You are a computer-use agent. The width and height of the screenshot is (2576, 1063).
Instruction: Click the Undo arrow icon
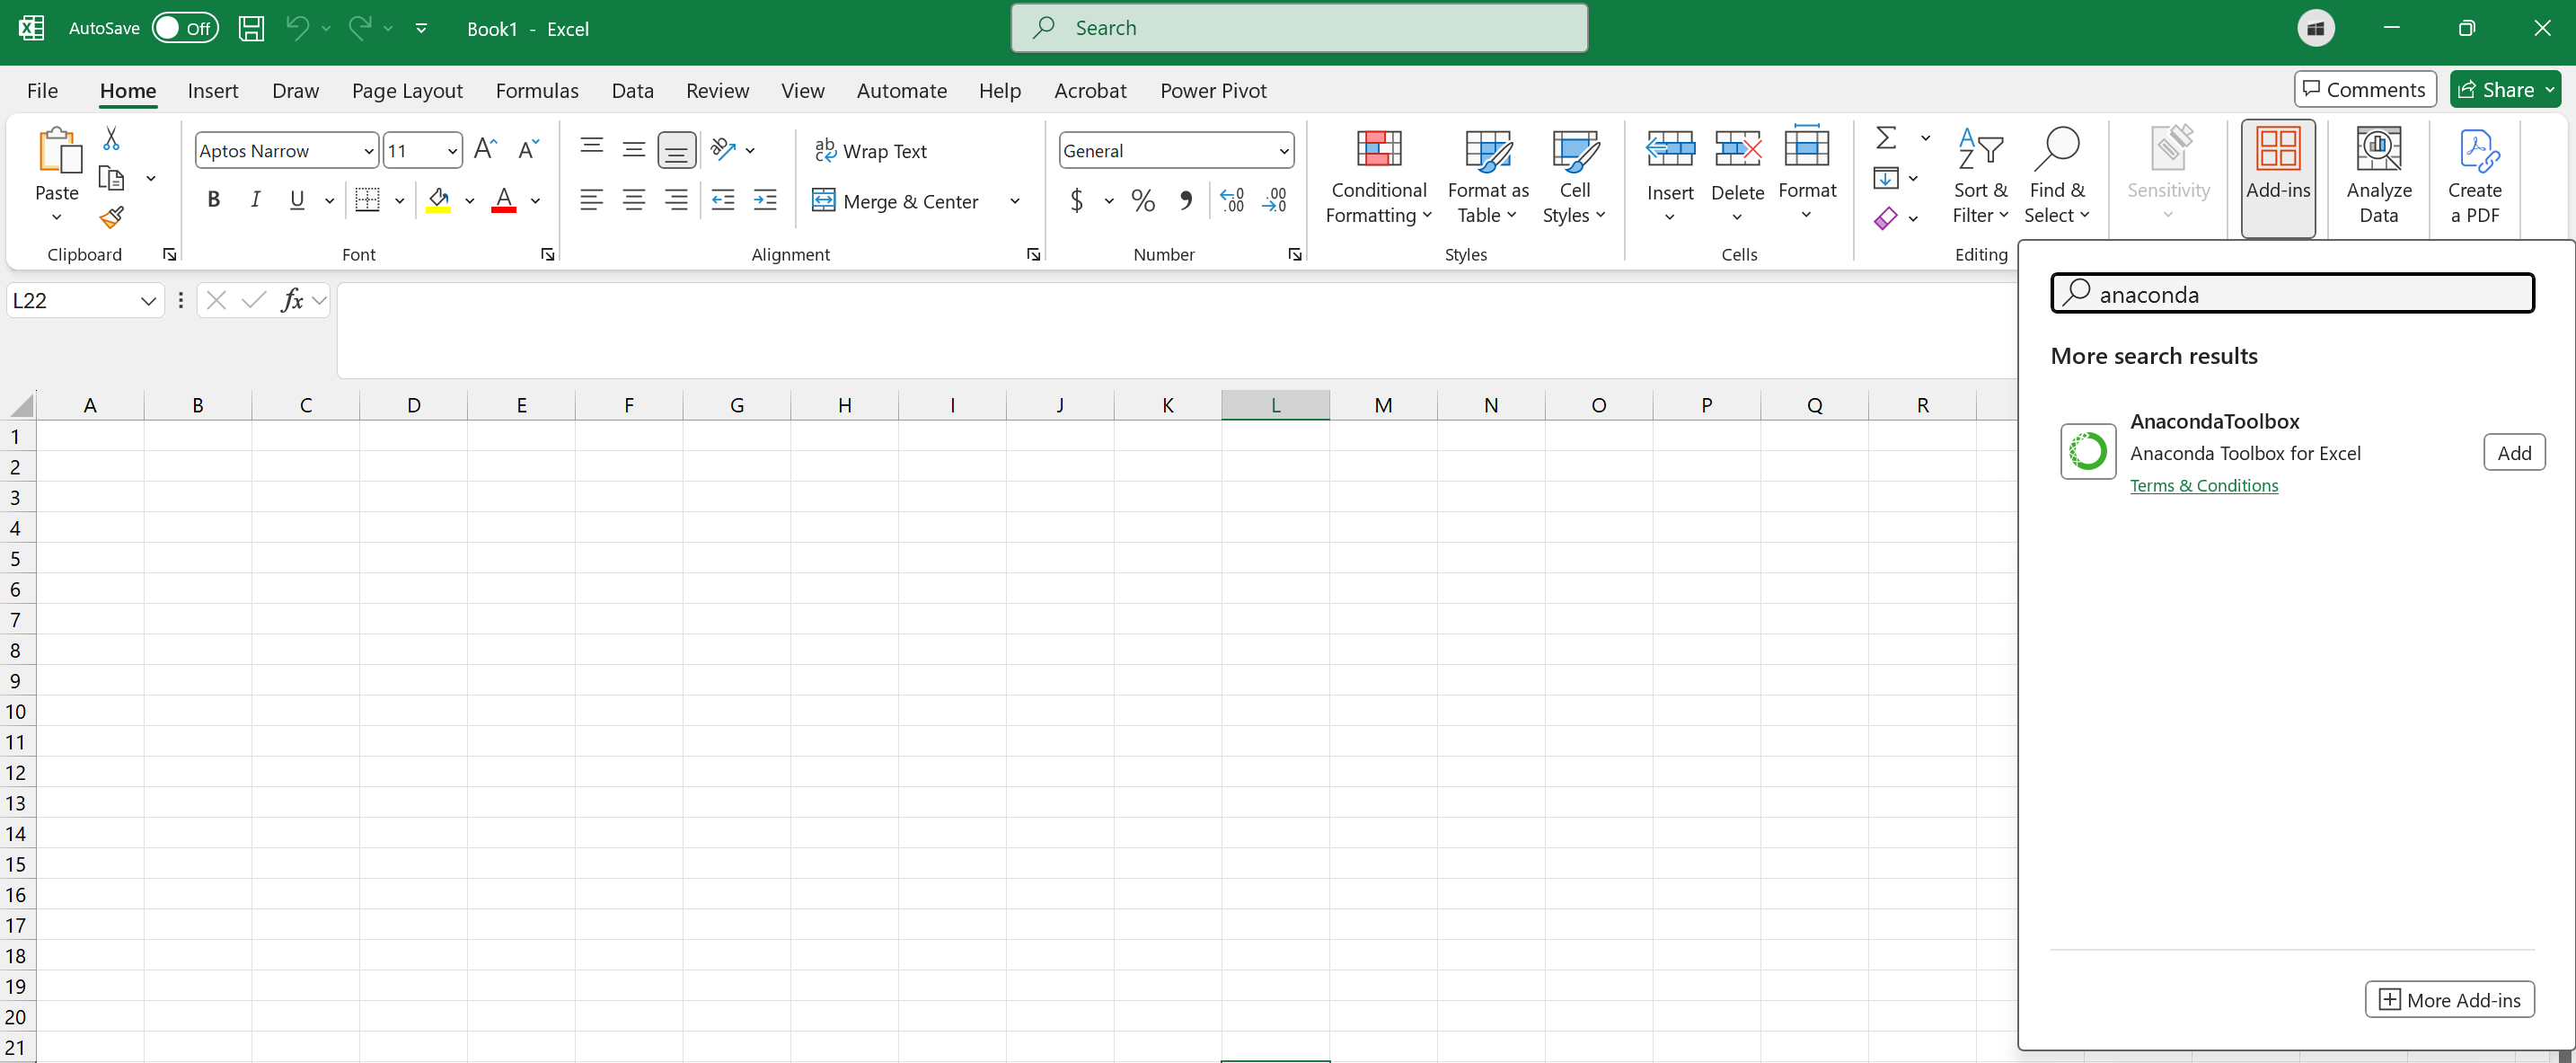(x=297, y=28)
